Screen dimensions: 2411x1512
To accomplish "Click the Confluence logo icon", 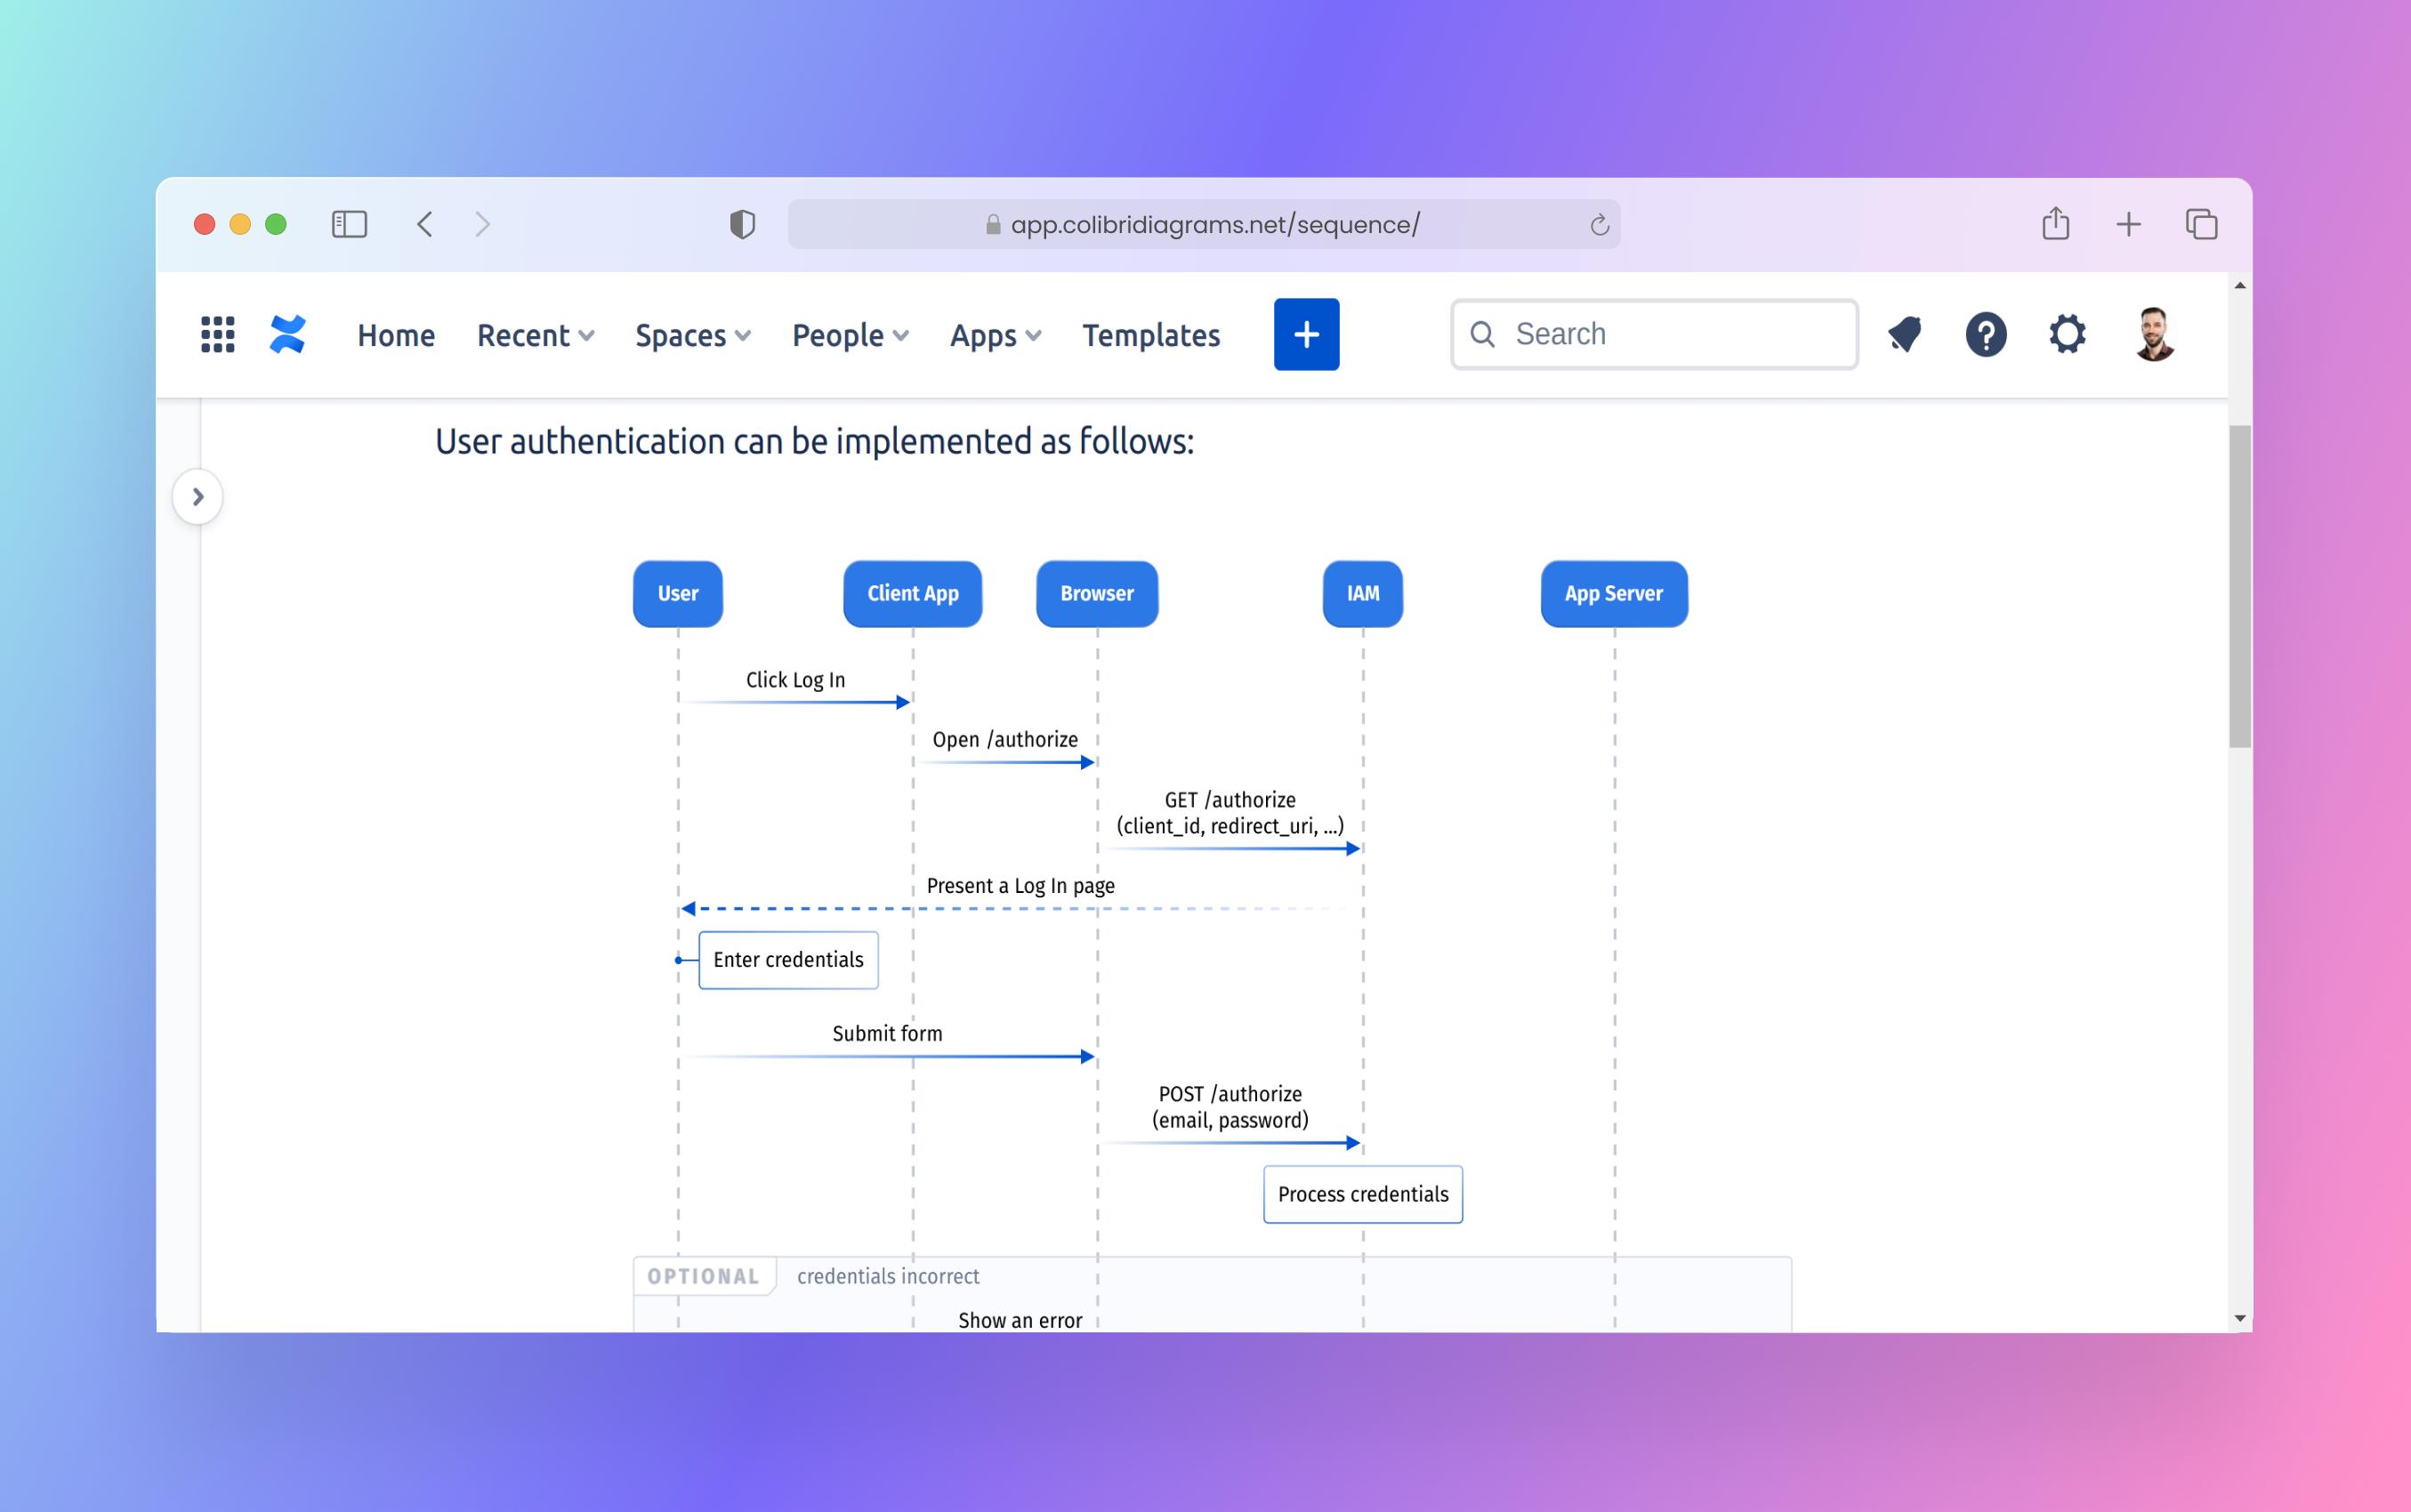I will [288, 334].
